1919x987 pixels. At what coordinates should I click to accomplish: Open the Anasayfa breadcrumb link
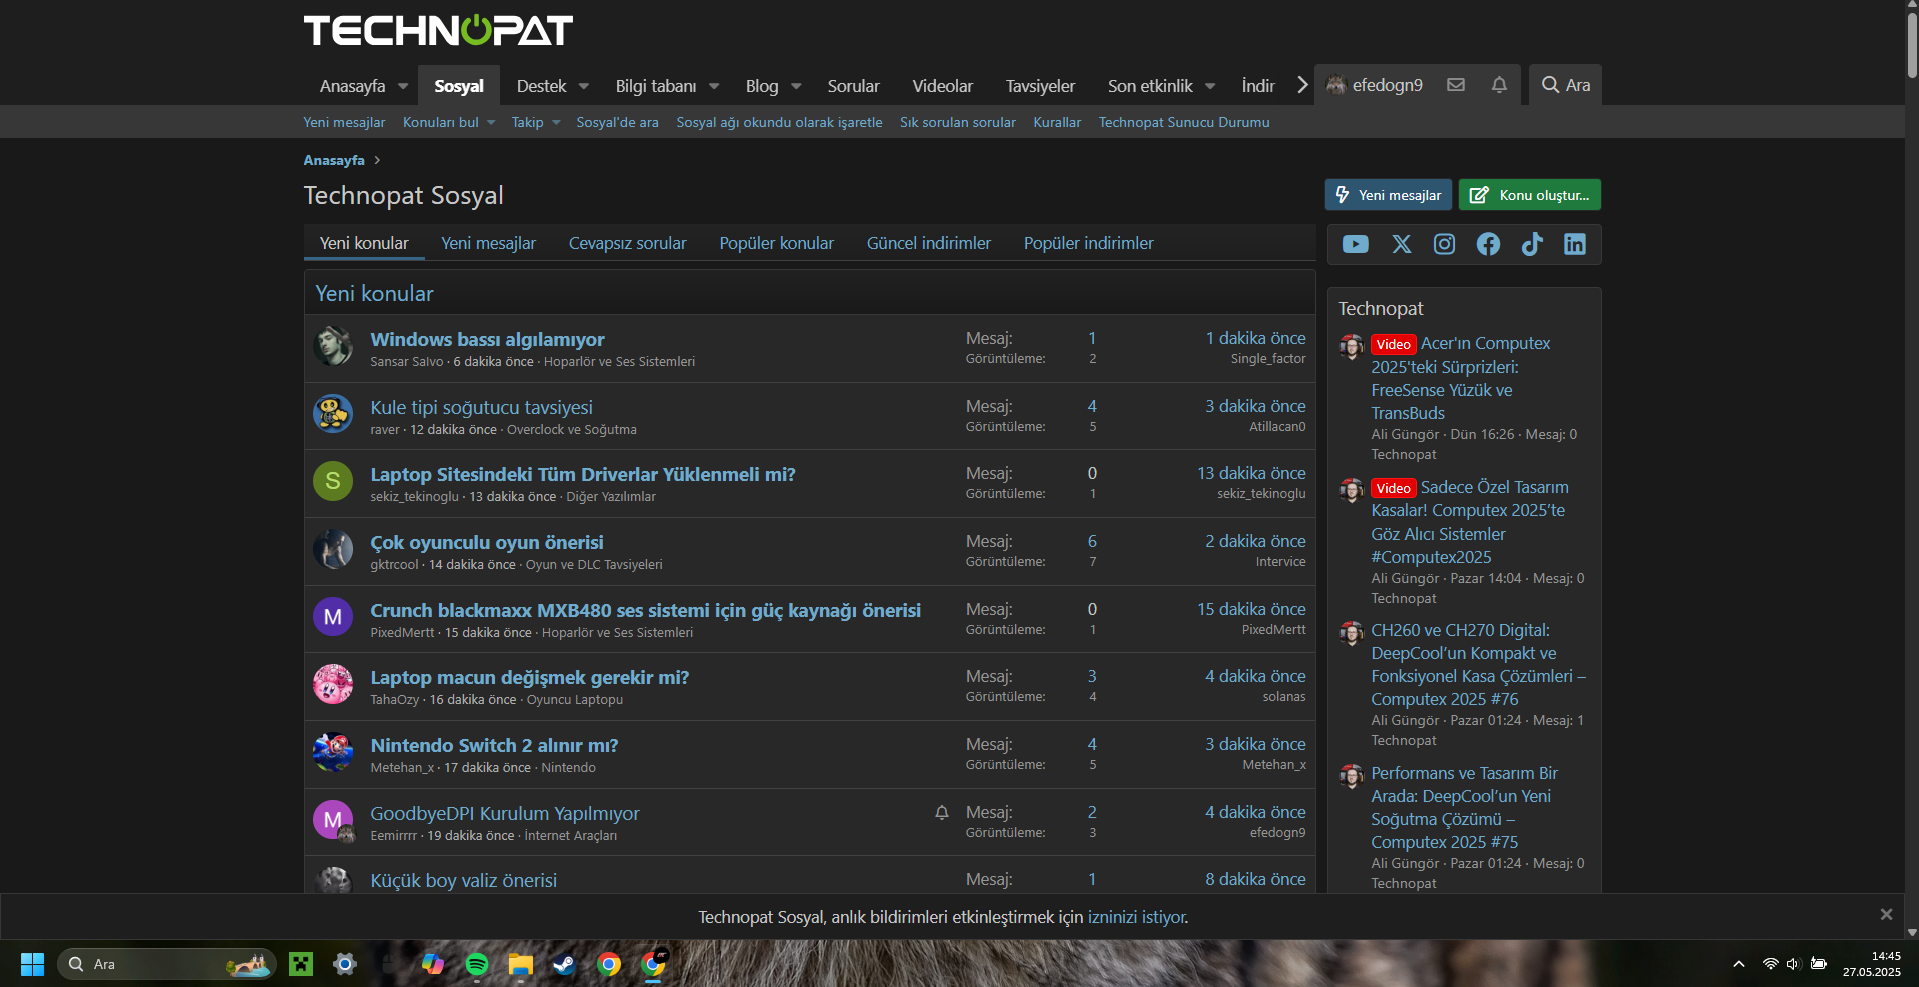point(334,160)
